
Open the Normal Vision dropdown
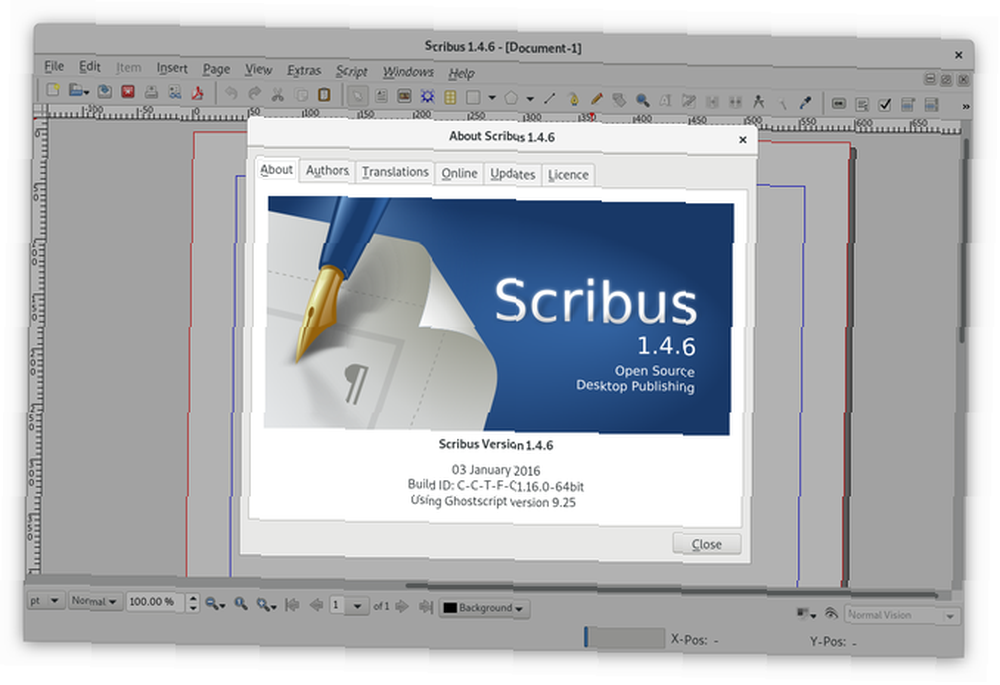902,615
